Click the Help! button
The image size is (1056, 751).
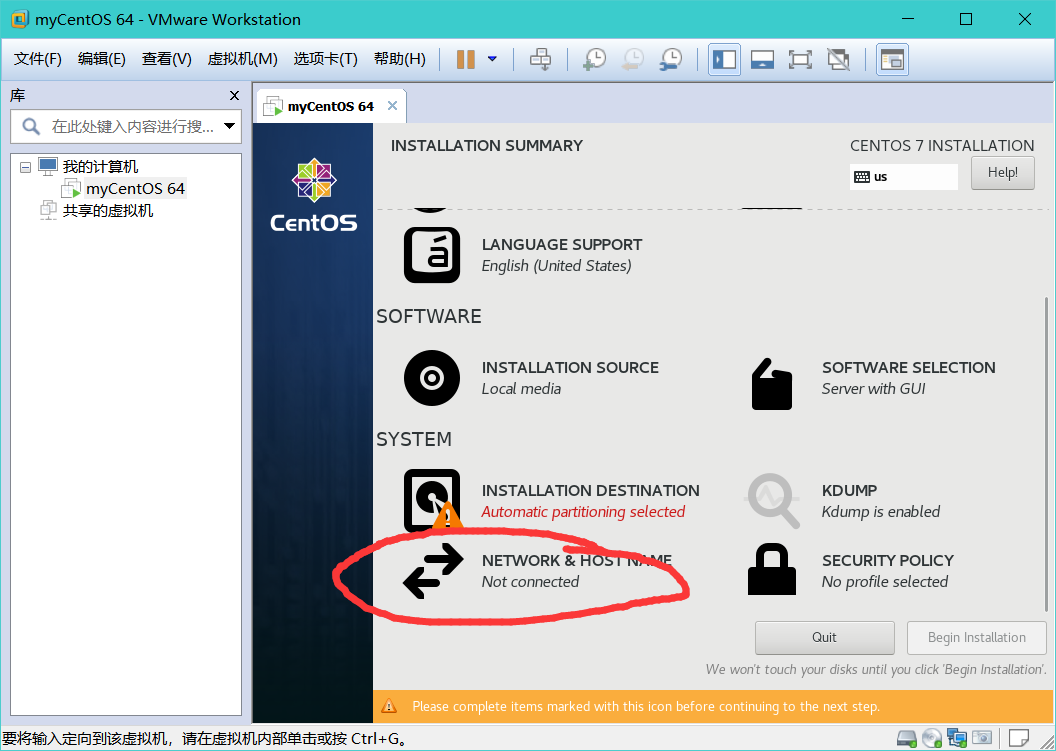point(1002,173)
